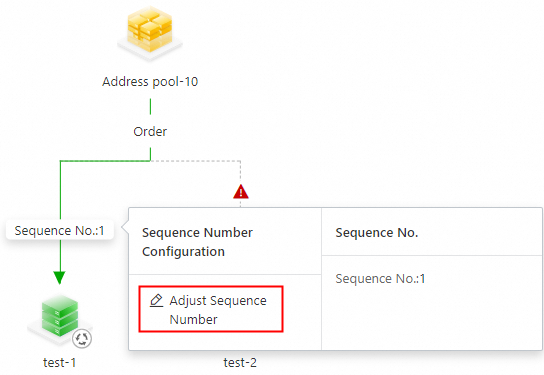
Task: Click Sequence No.:1 value in the popup
Action: 380,279
